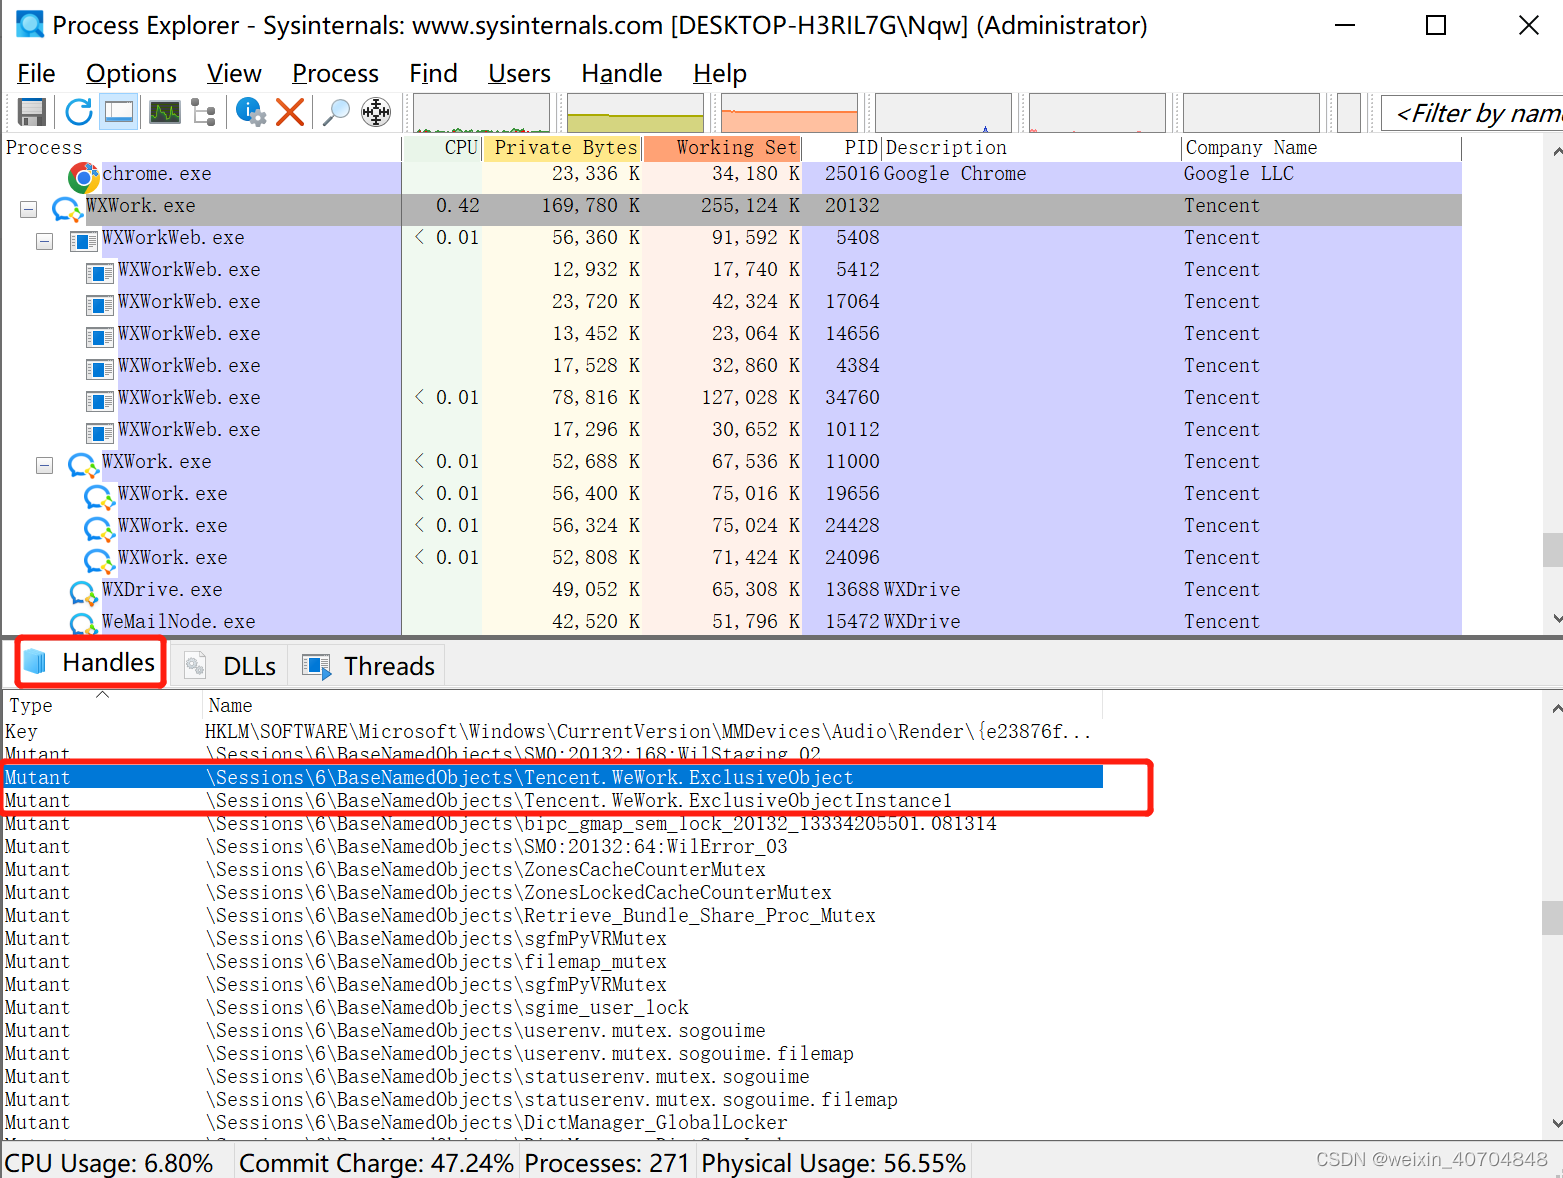Select the chrome.exe process row
The width and height of the screenshot is (1563, 1178).
click(731, 174)
